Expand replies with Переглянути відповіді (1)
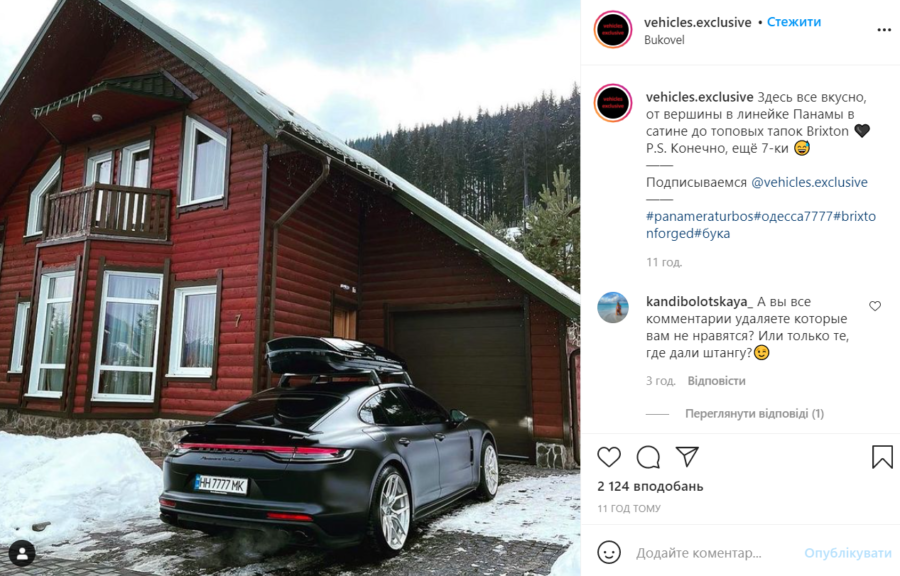This screenshot has height=576, width=900. (x=754, y=413)
